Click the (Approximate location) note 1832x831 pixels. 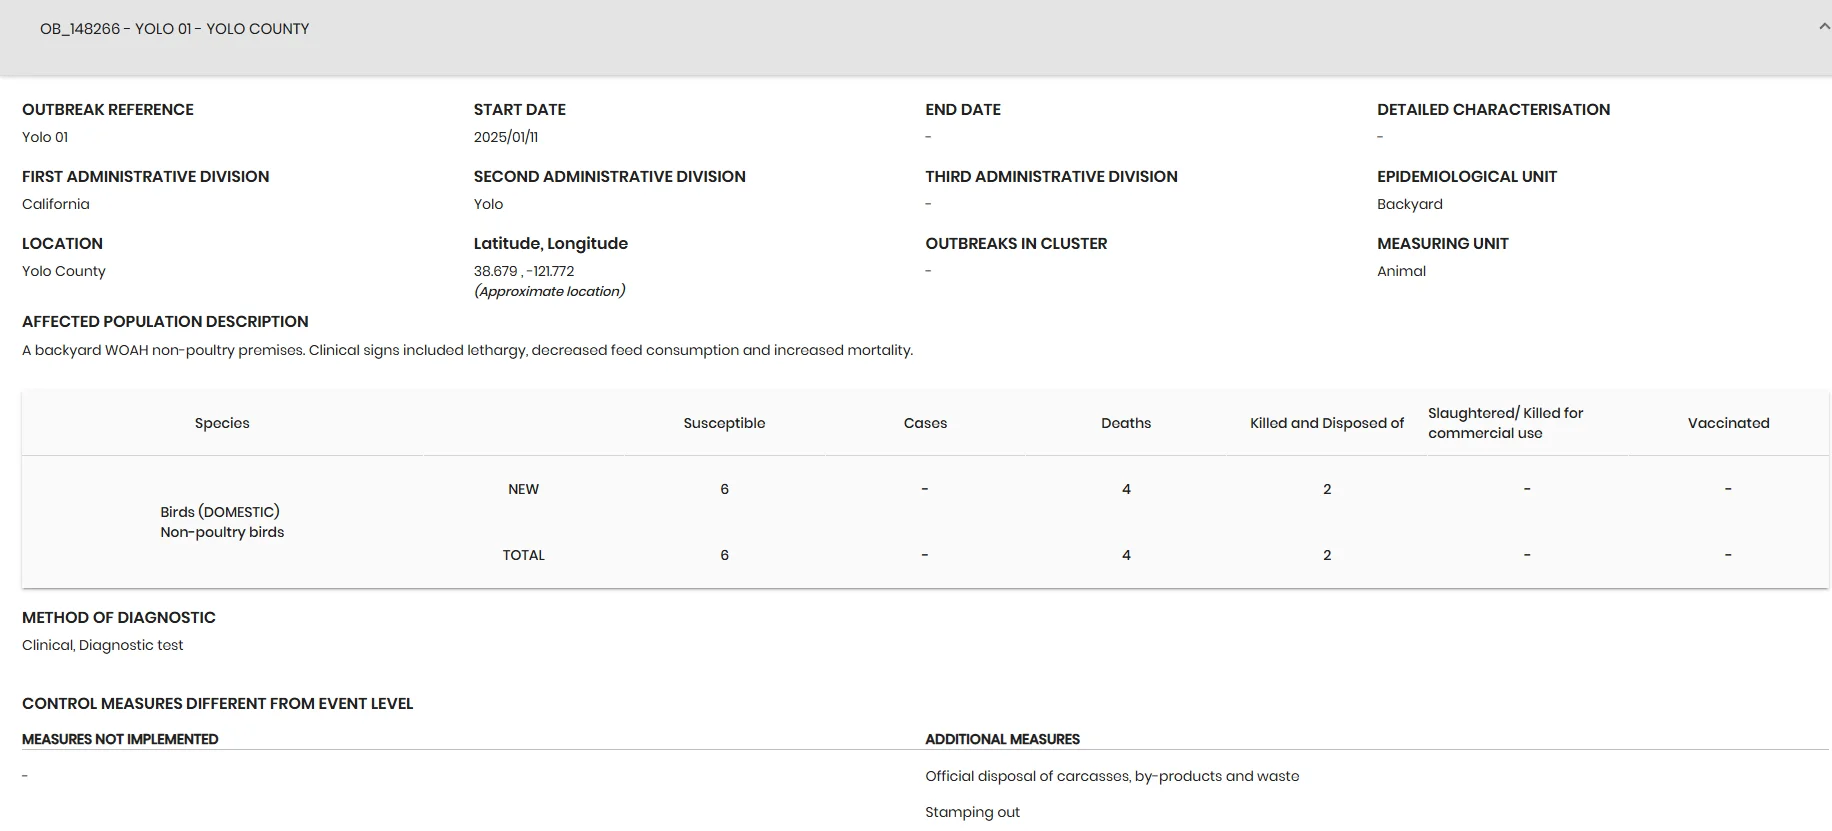click(550, 291)
